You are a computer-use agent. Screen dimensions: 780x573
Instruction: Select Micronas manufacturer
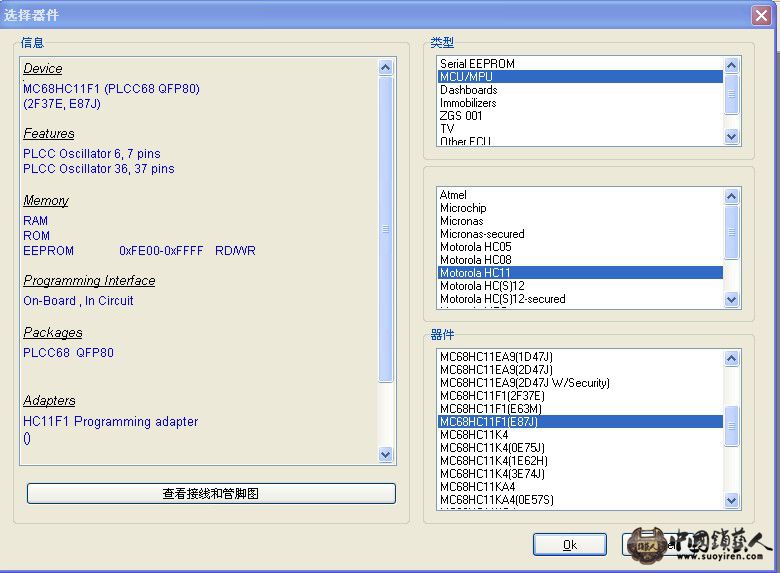pos(580,220)
